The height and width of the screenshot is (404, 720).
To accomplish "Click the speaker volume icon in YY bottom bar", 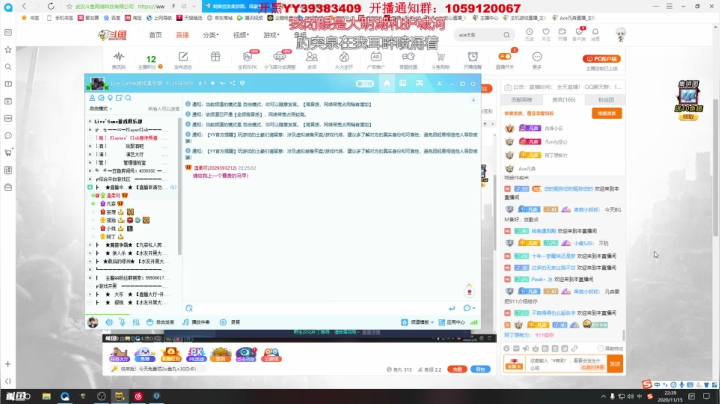I will point(109,322).
